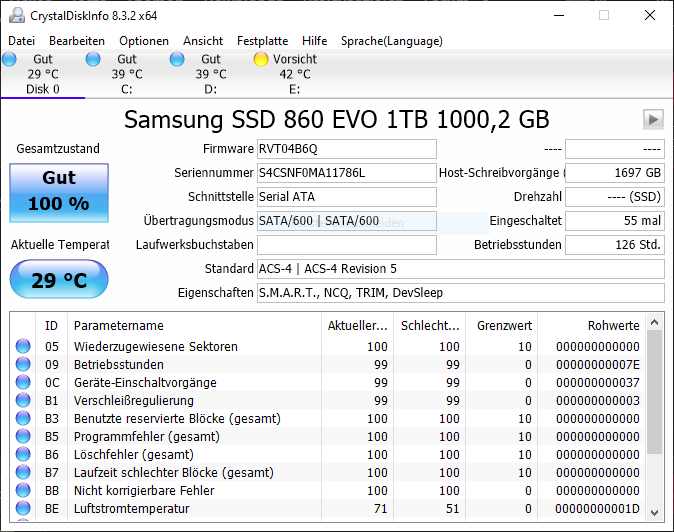Switch to the D: drive tab label
The width and height of the screenshot is (674, 532).
[211, 89]
